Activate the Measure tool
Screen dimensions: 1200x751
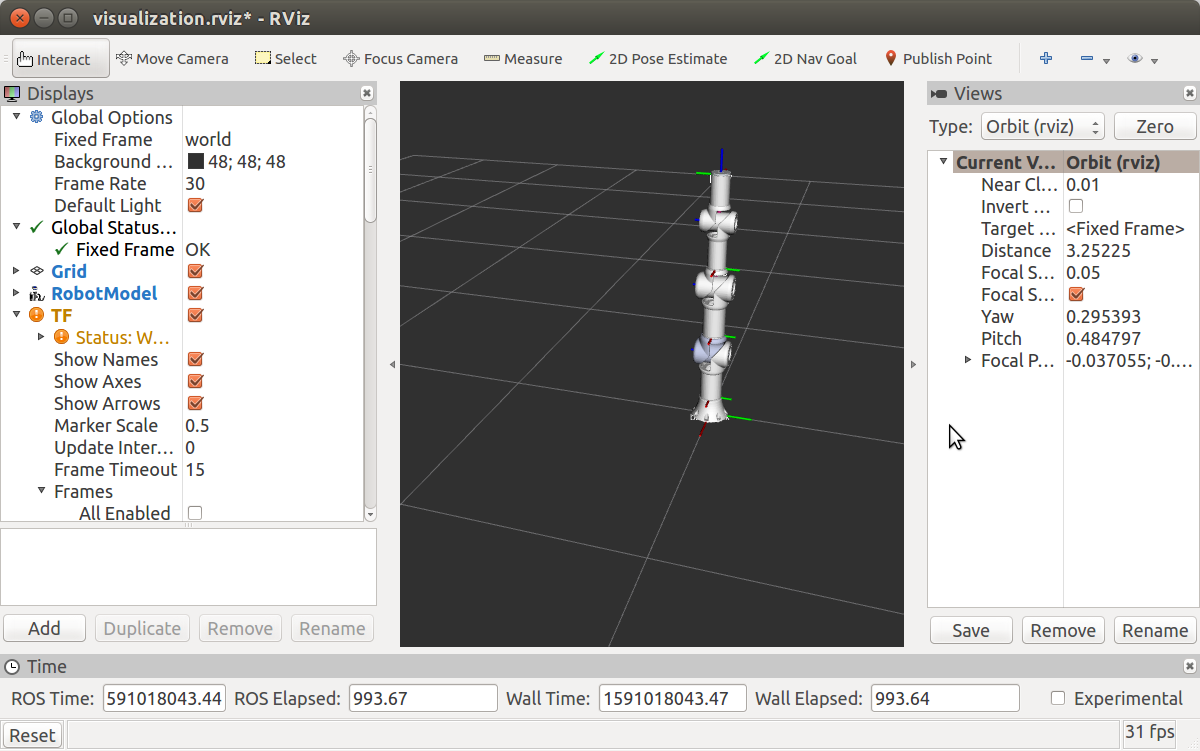[522, 58]
